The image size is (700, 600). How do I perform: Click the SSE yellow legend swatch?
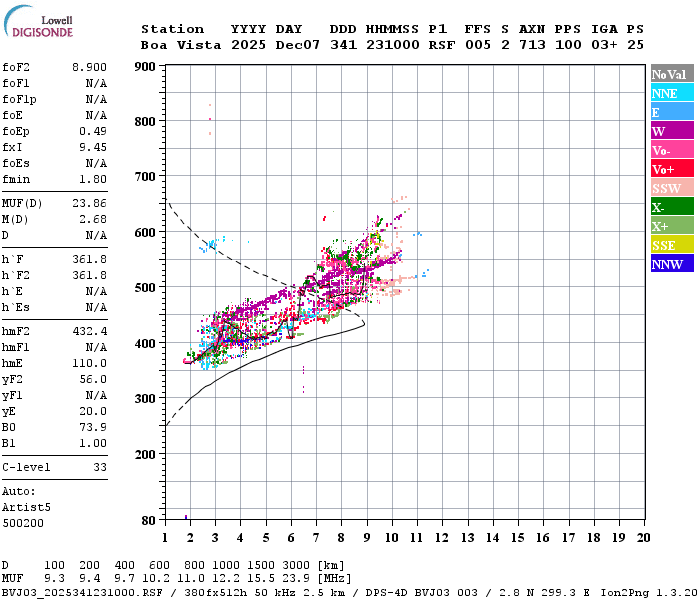[x=672, y=245]
